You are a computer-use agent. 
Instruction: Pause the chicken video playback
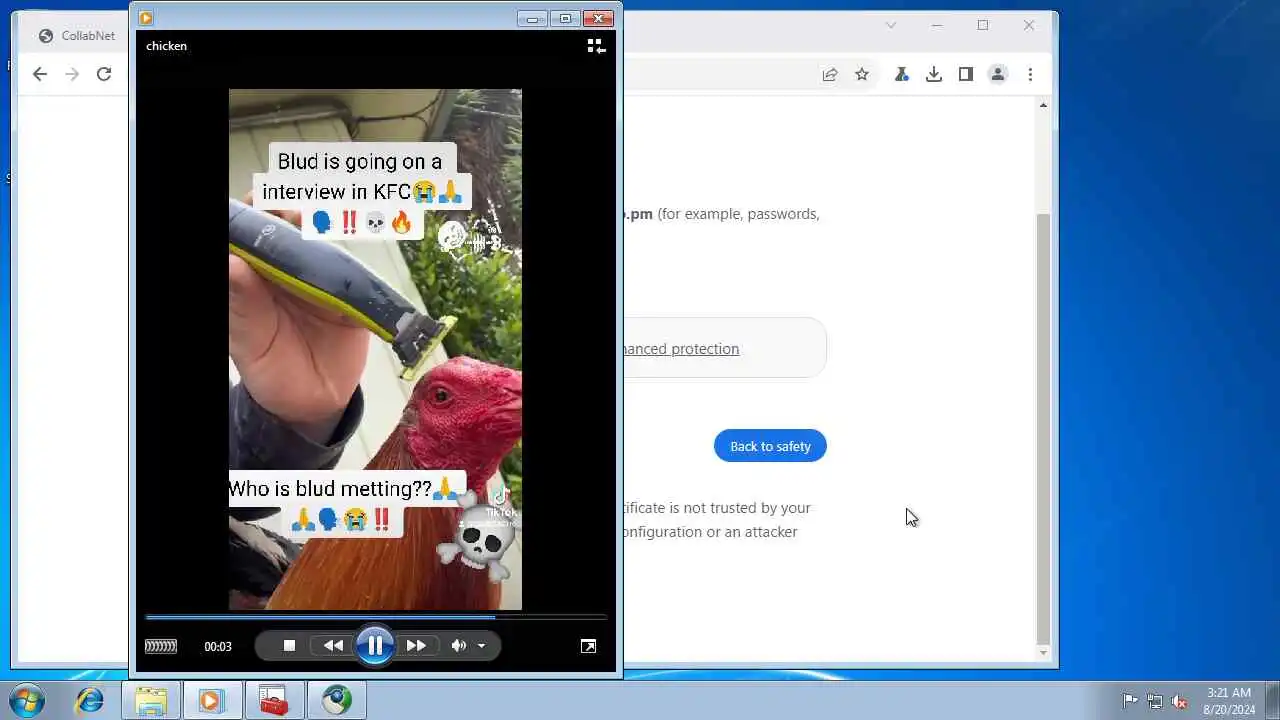click(375, 646)
